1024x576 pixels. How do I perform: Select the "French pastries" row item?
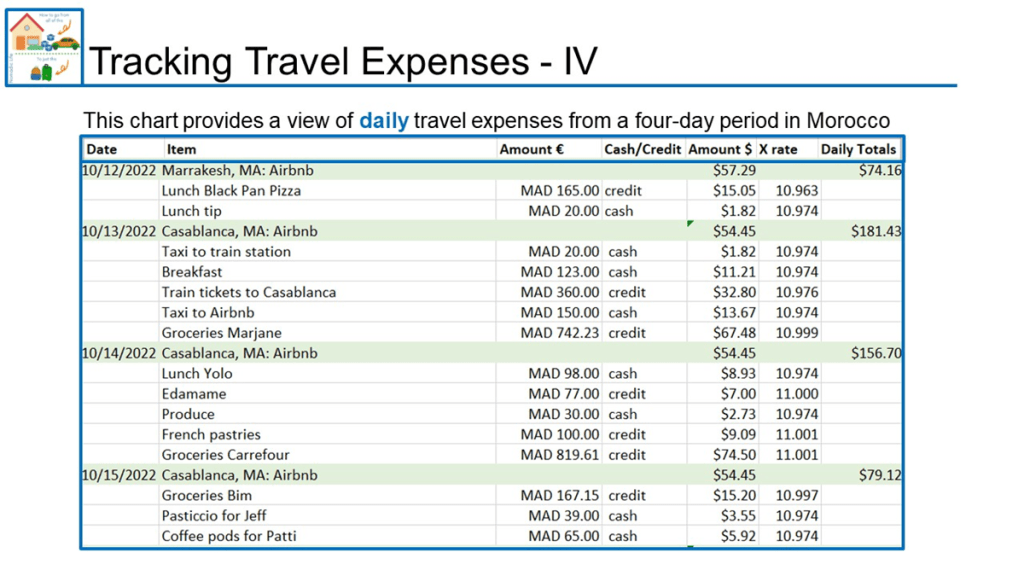[211, 434]
